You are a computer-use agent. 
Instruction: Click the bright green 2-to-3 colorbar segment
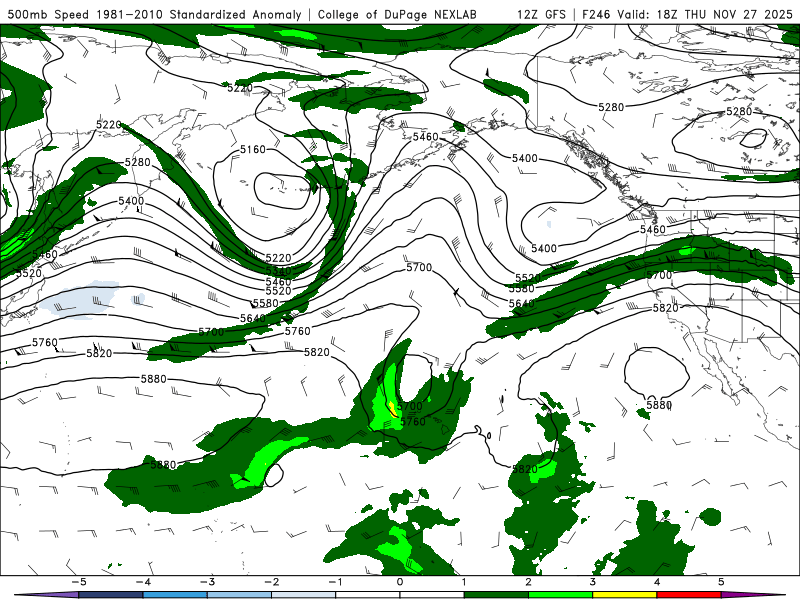coord(561,595)
